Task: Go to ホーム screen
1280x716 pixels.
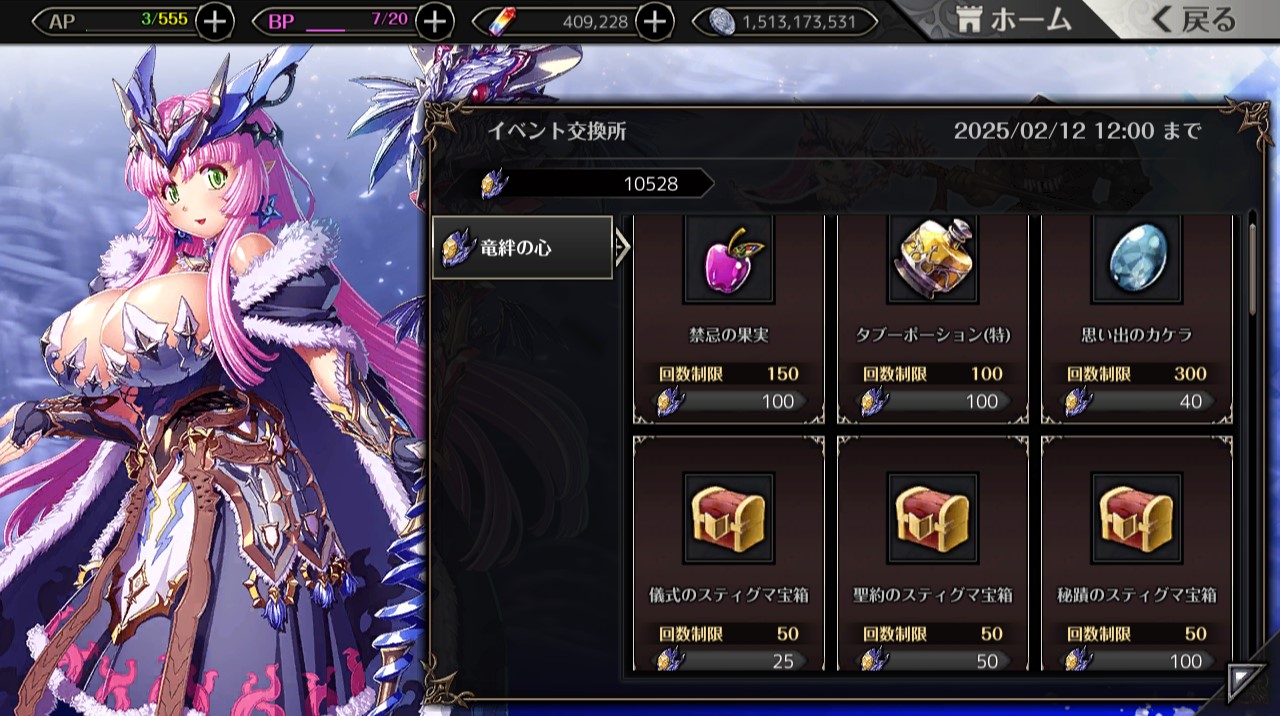Action: click(x=1014, y=20)
